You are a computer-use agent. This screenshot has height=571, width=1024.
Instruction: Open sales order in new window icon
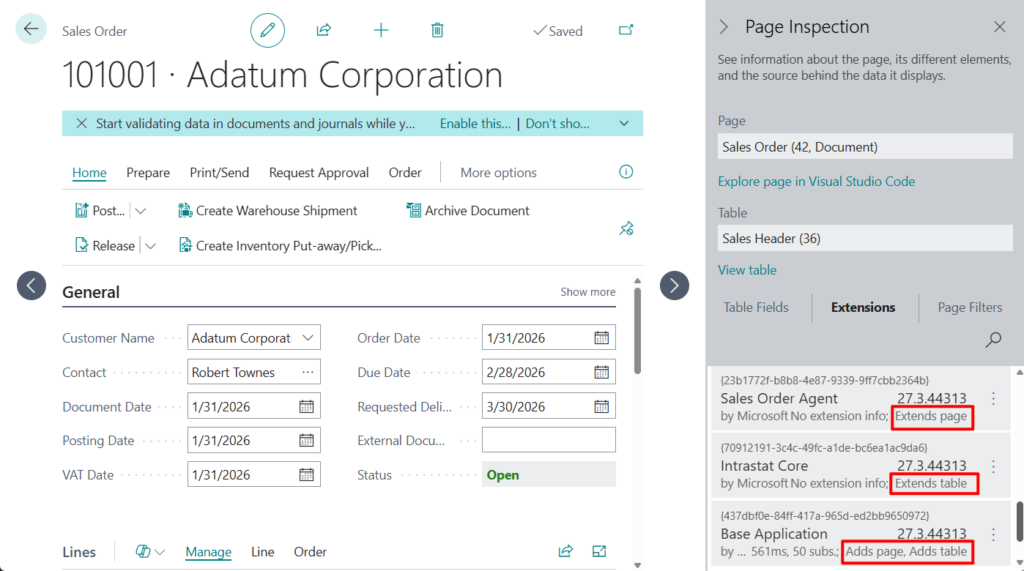(626, 30)
